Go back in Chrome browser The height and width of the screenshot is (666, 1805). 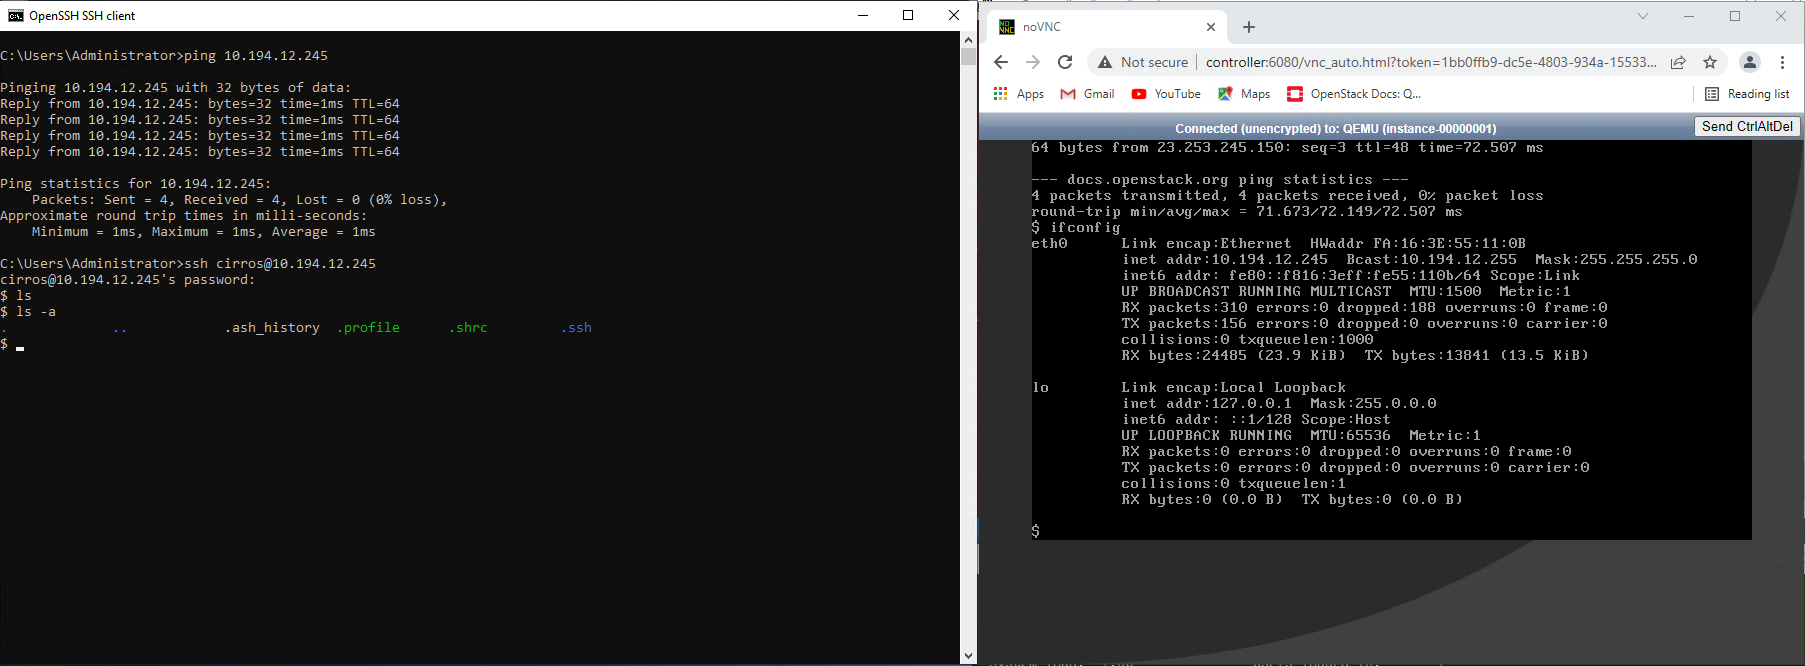(x=1001, y=62)
